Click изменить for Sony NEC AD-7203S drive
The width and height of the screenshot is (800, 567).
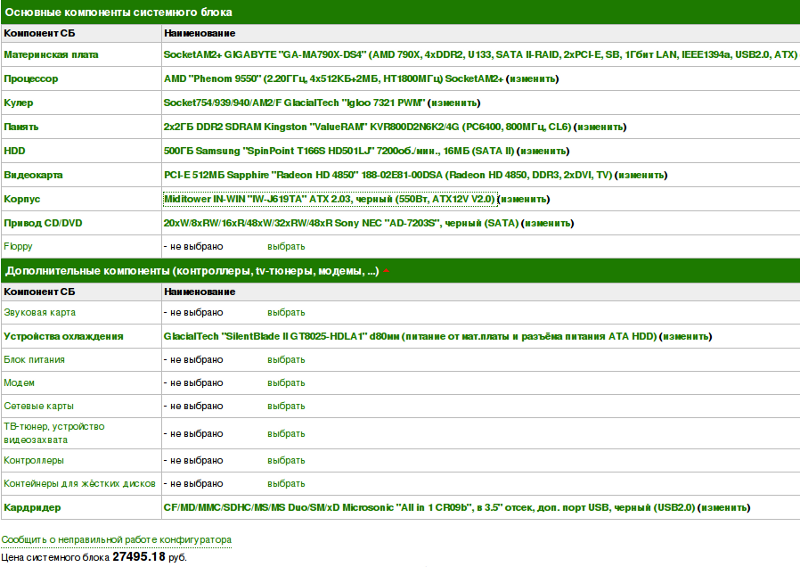(547, 223)
